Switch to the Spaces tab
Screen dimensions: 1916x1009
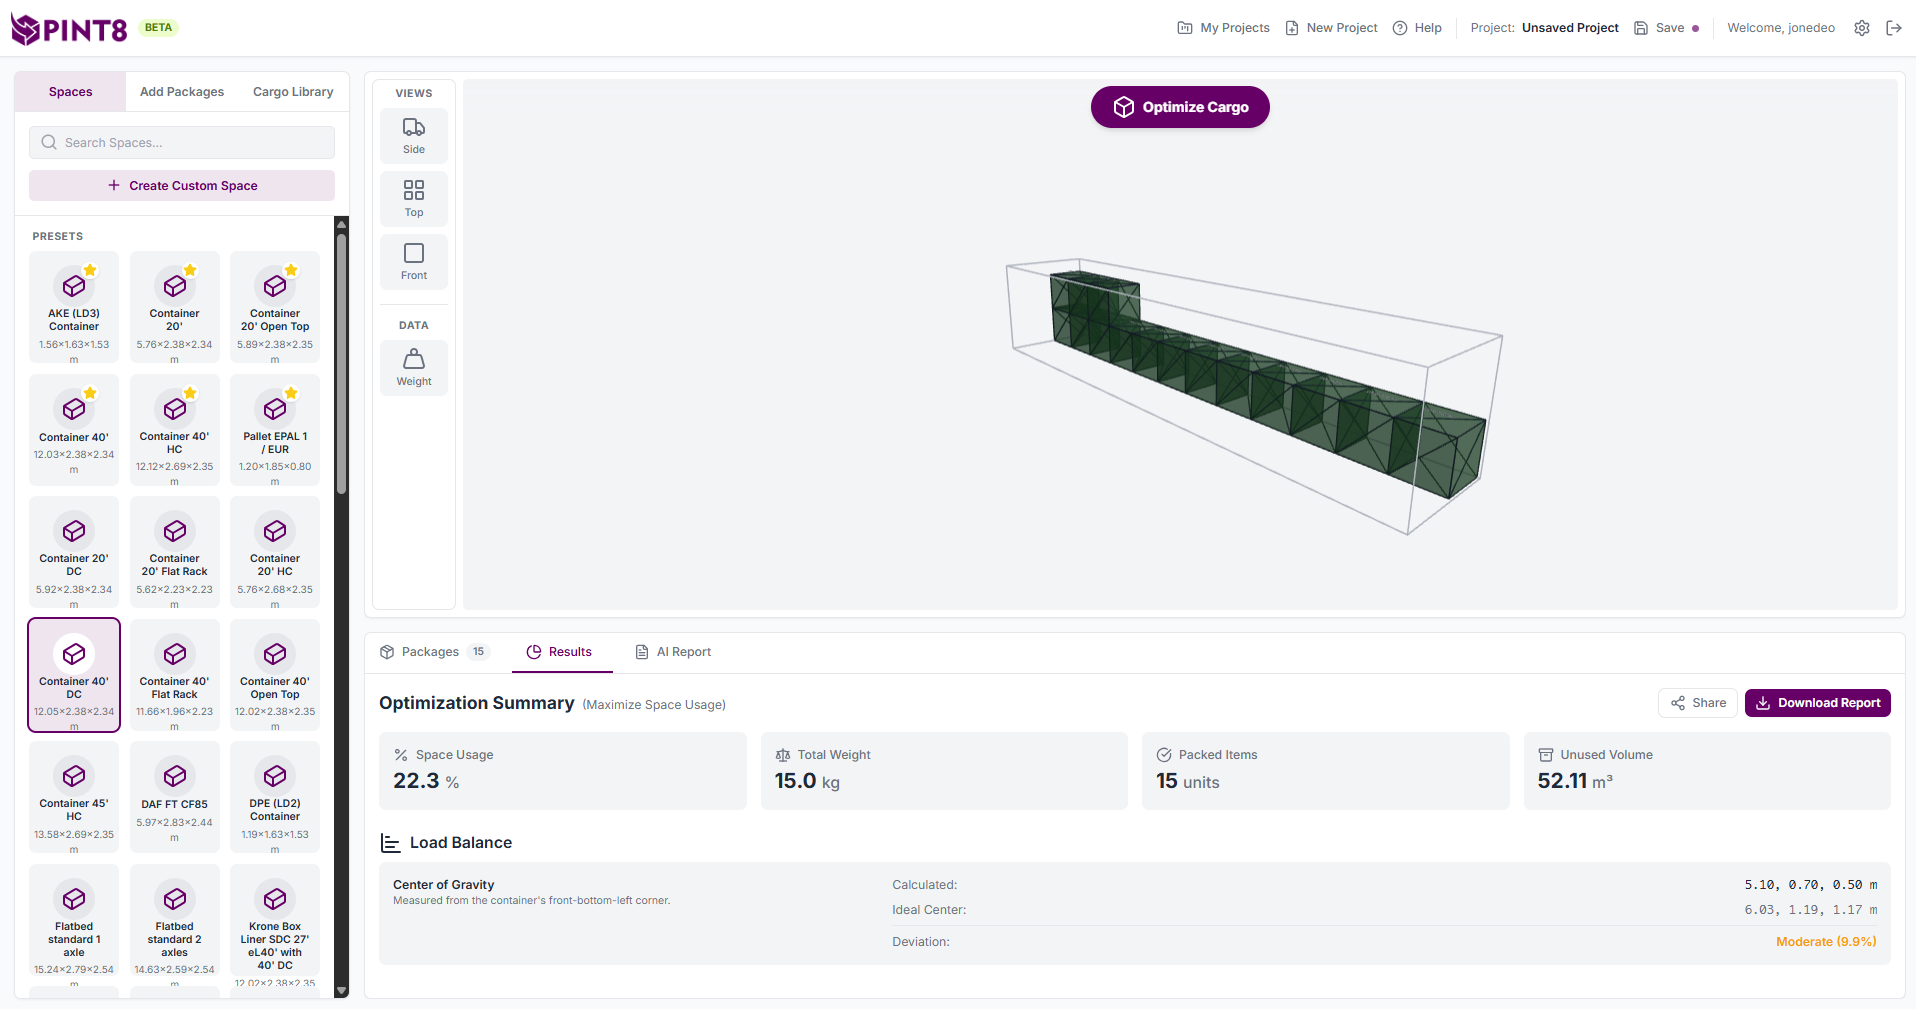(70, 92)
